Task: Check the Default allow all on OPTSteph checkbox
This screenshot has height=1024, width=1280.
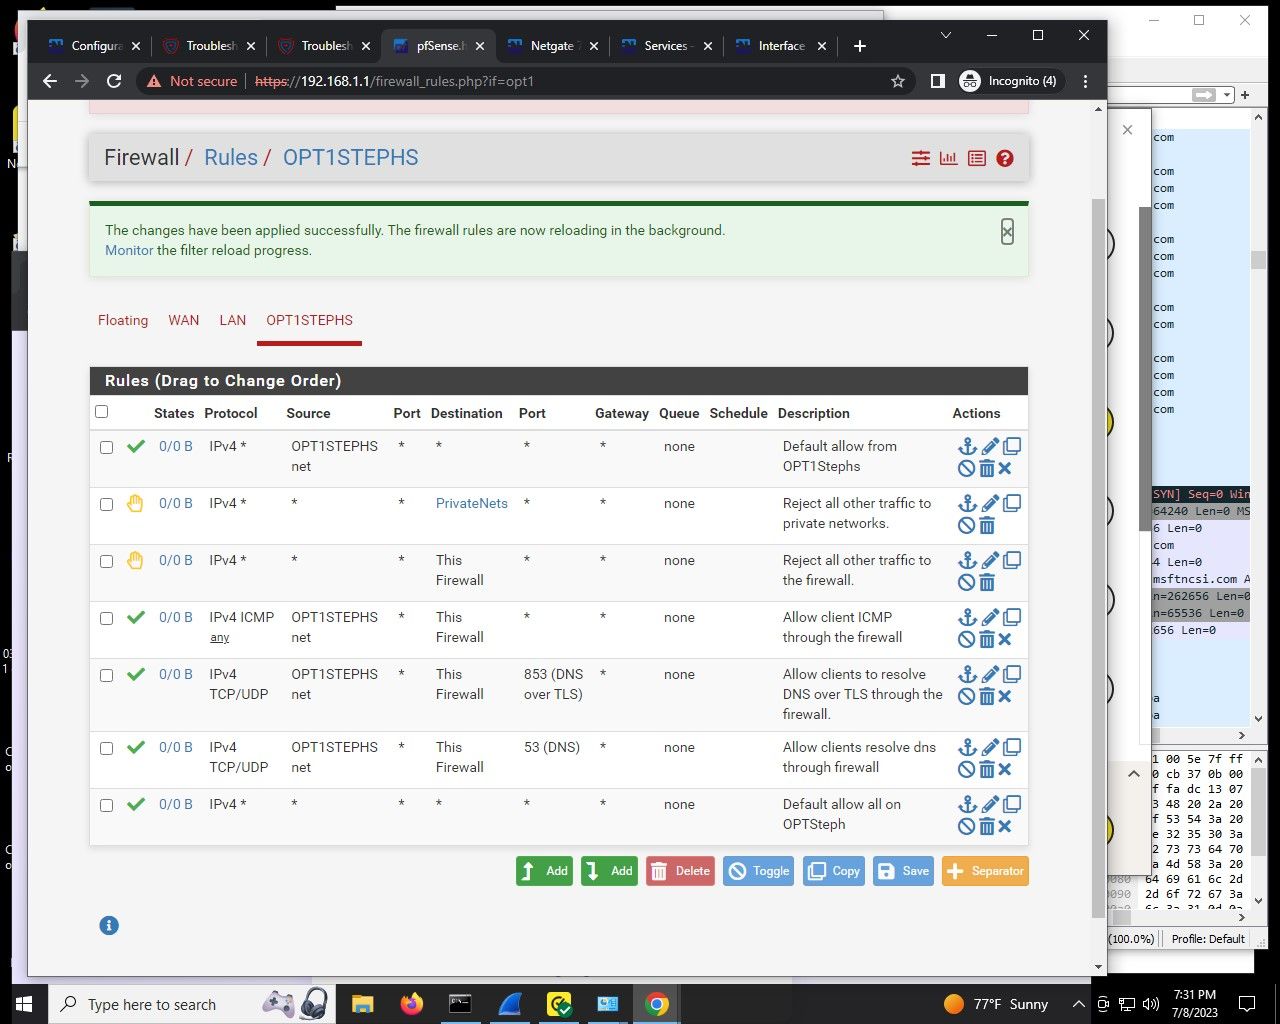Action: [x=107, y=805]
